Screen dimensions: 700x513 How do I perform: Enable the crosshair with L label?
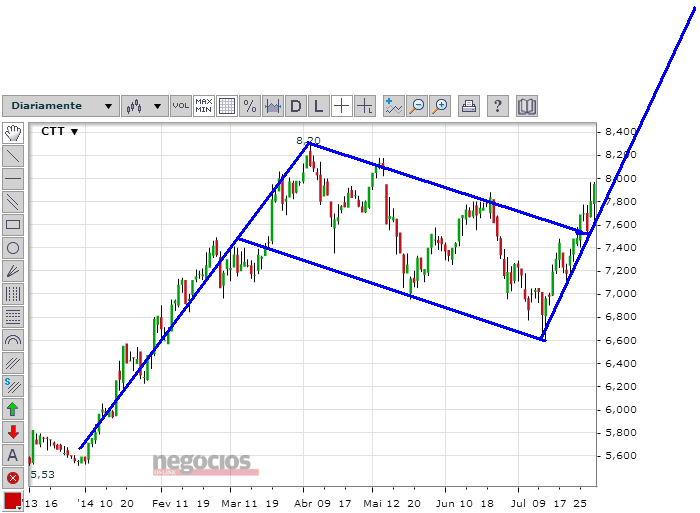[365, 106]
